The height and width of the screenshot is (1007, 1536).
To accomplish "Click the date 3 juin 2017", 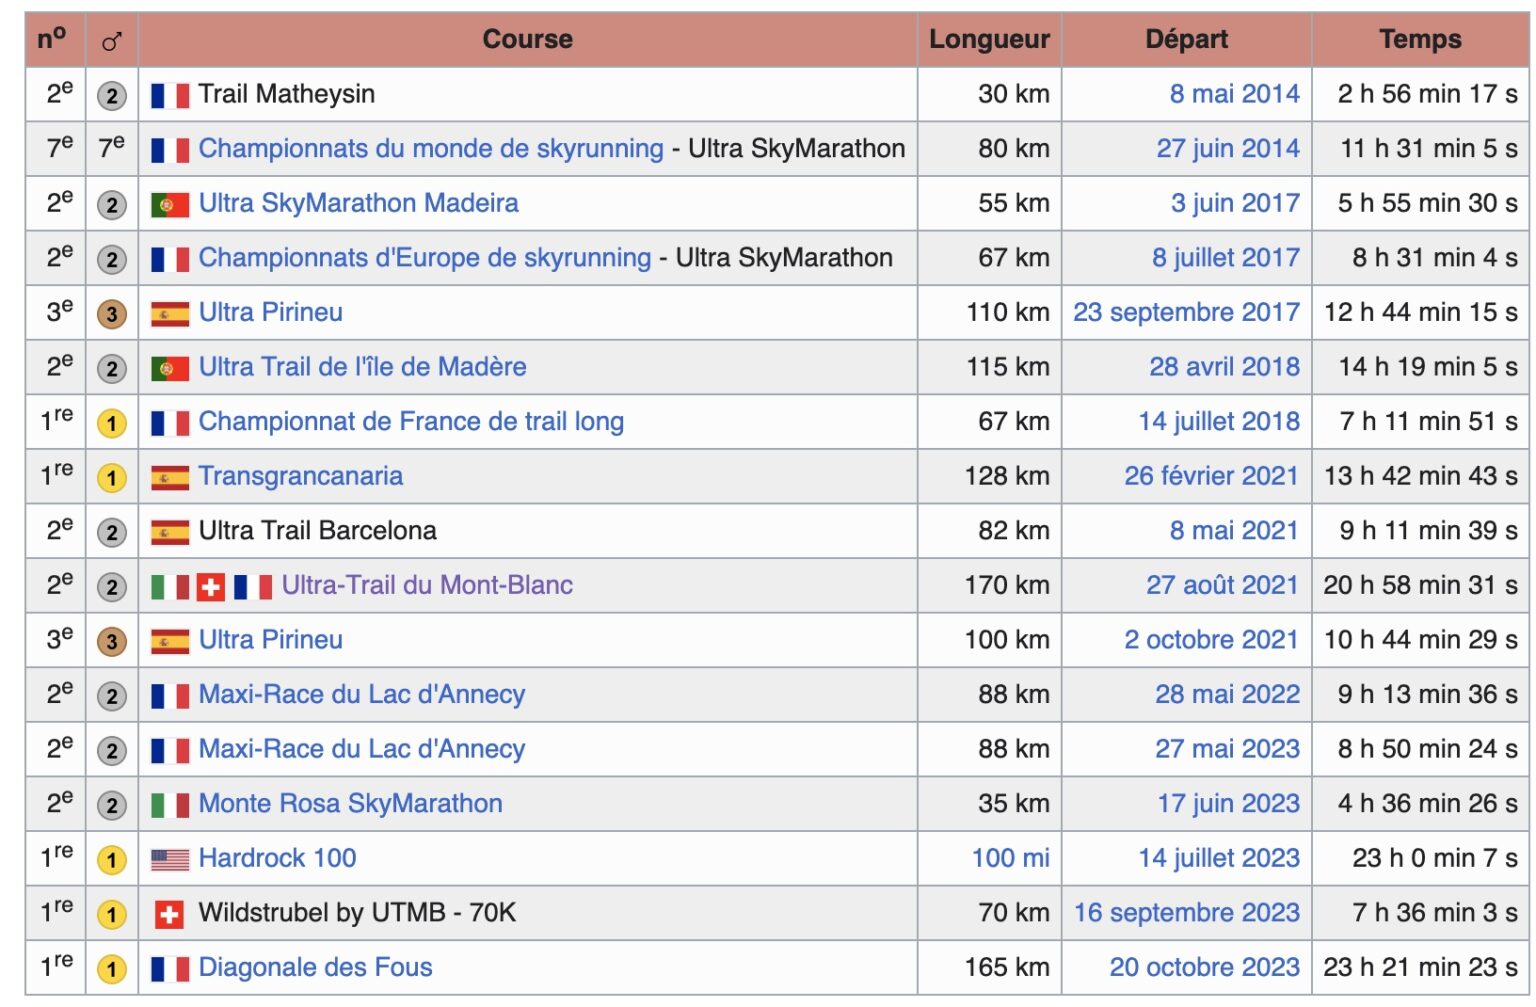I will [x=1235, y=203].
